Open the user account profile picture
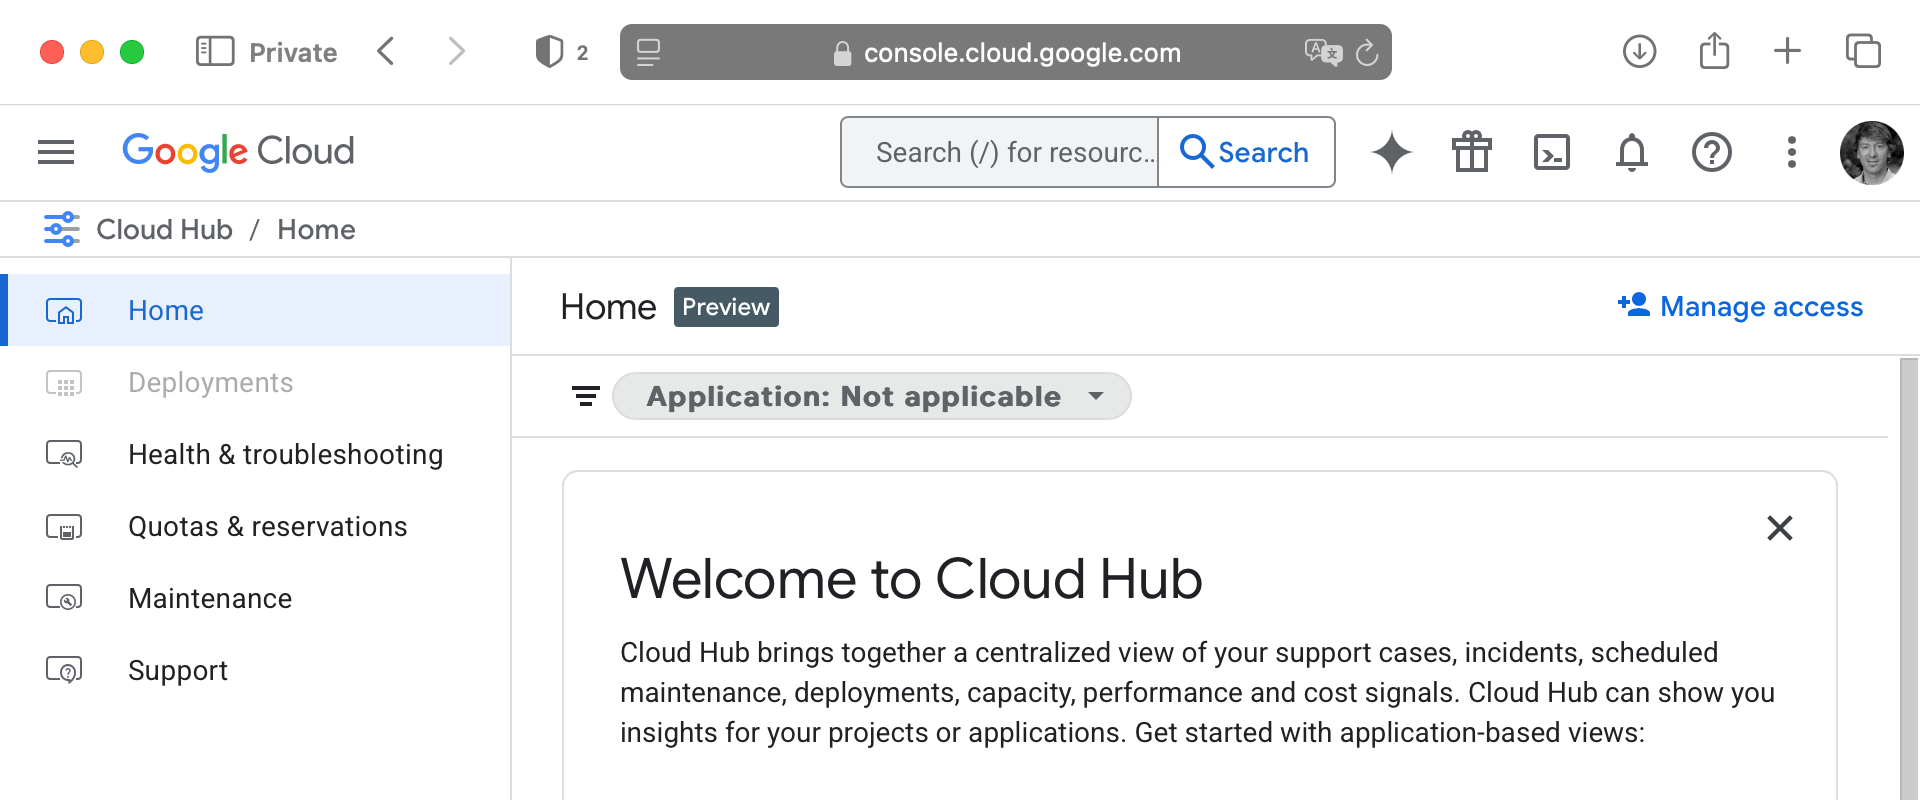 [x=1871, y=152]
